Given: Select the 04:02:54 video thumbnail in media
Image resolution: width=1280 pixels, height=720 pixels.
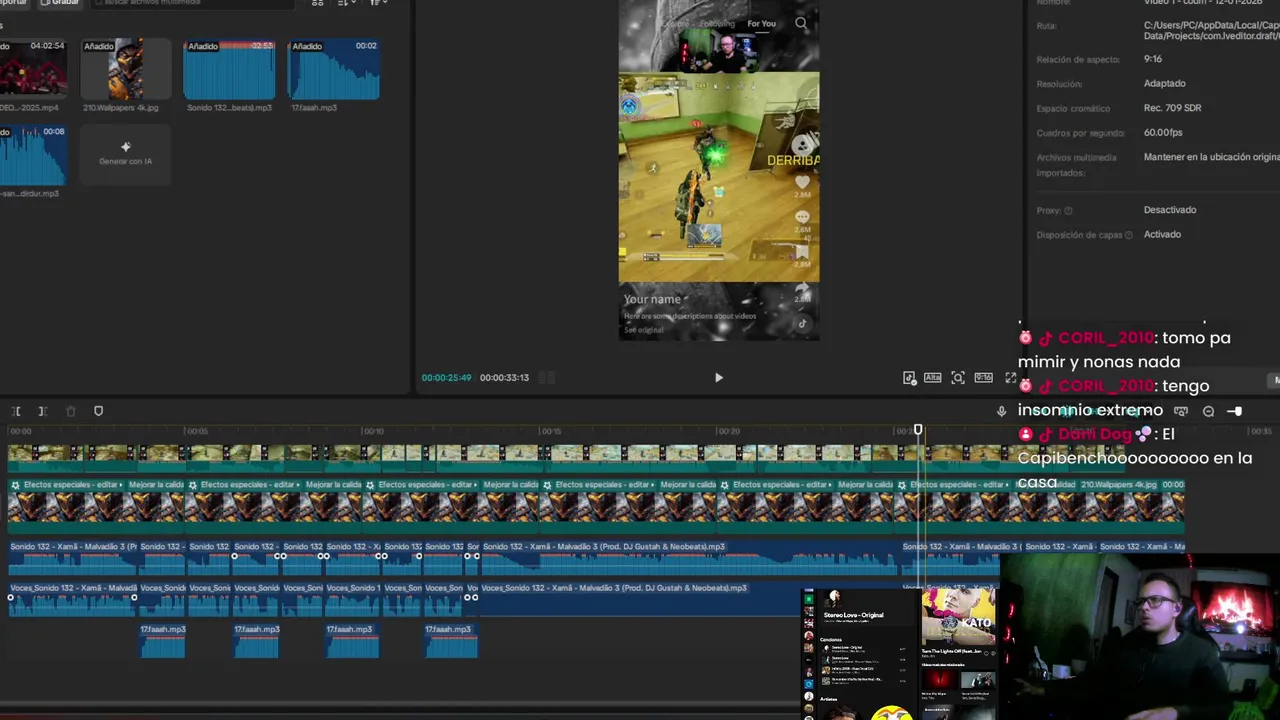Looking at the screenshot, I should pos(33,69).
